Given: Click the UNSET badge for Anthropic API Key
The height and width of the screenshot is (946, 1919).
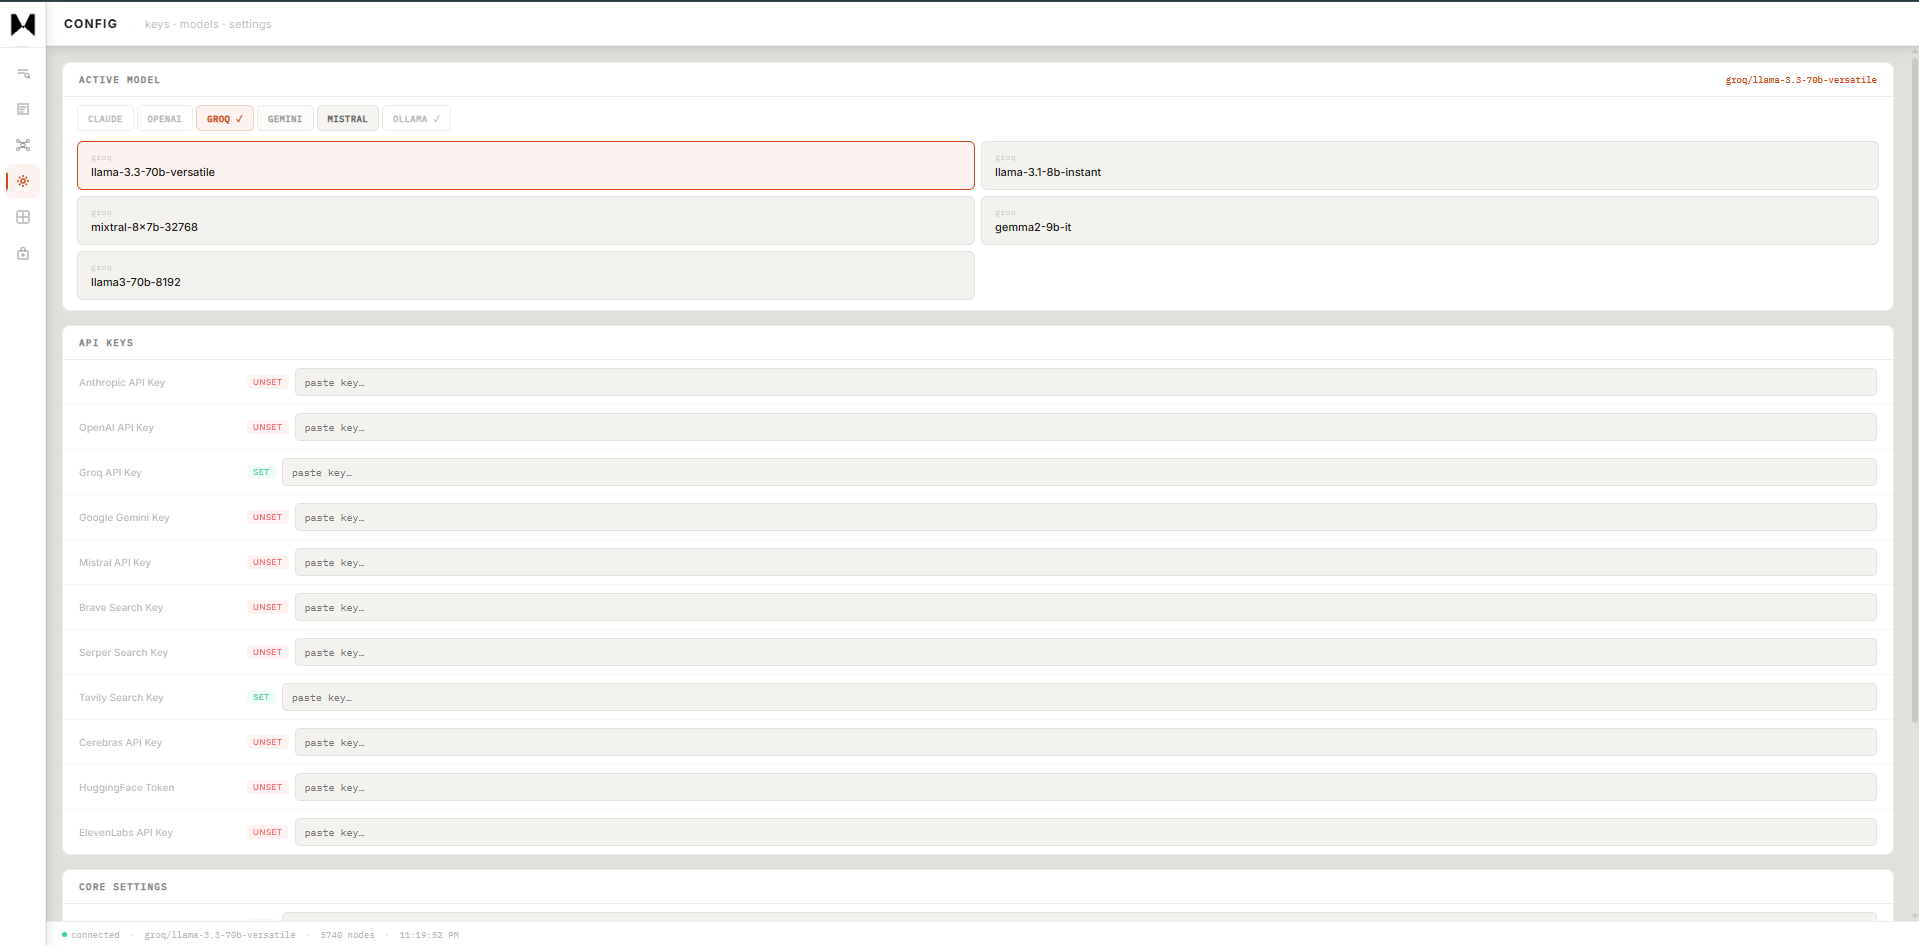Looking at the screenshot, I should click(x=267, y=383).
